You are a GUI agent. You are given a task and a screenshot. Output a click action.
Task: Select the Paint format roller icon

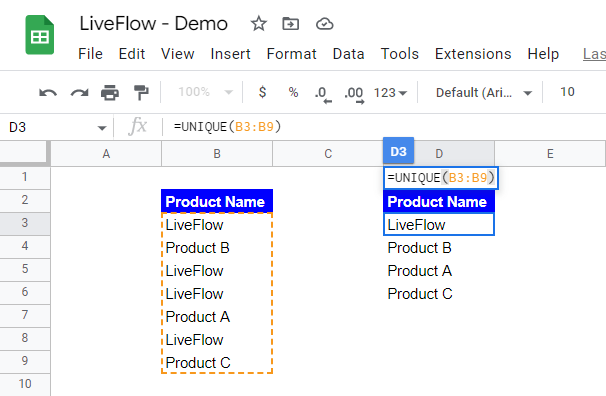(141, 93)
